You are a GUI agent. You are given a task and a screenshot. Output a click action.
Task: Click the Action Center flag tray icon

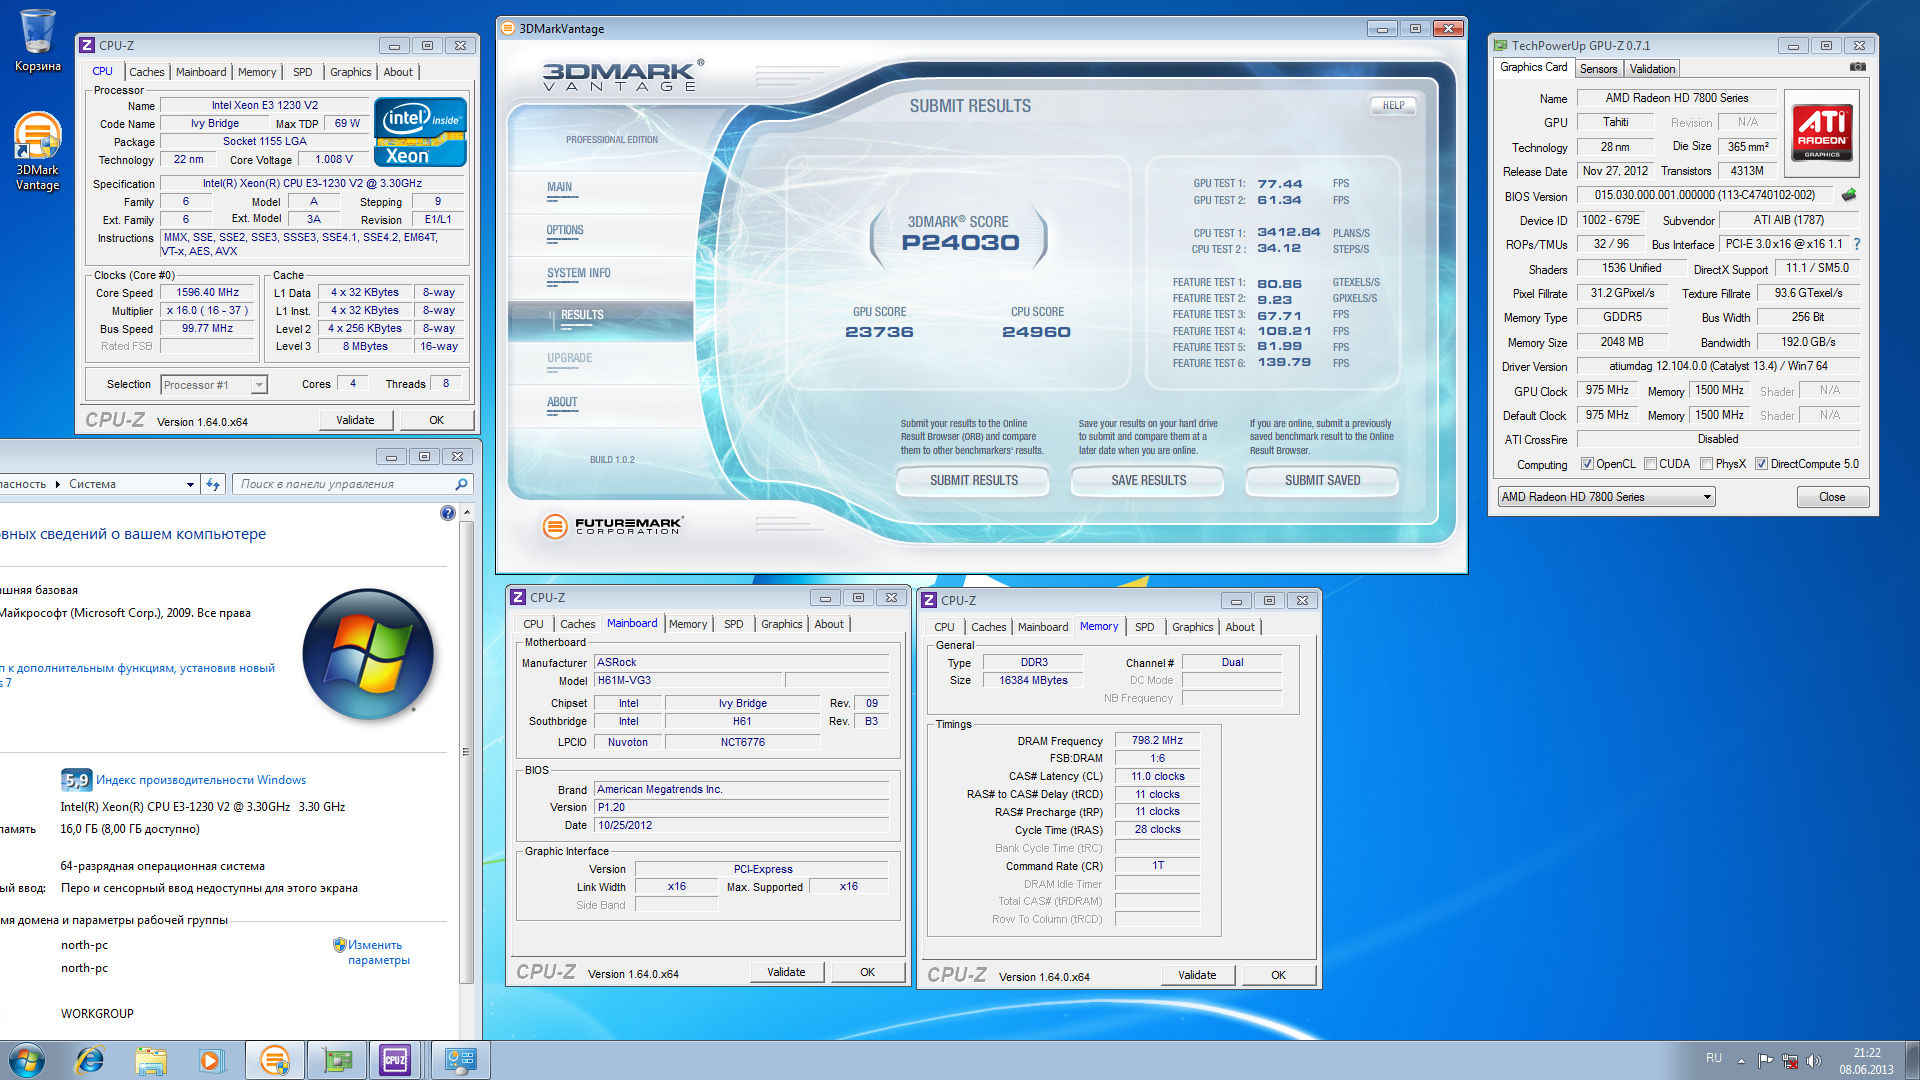[1766, 1061]
